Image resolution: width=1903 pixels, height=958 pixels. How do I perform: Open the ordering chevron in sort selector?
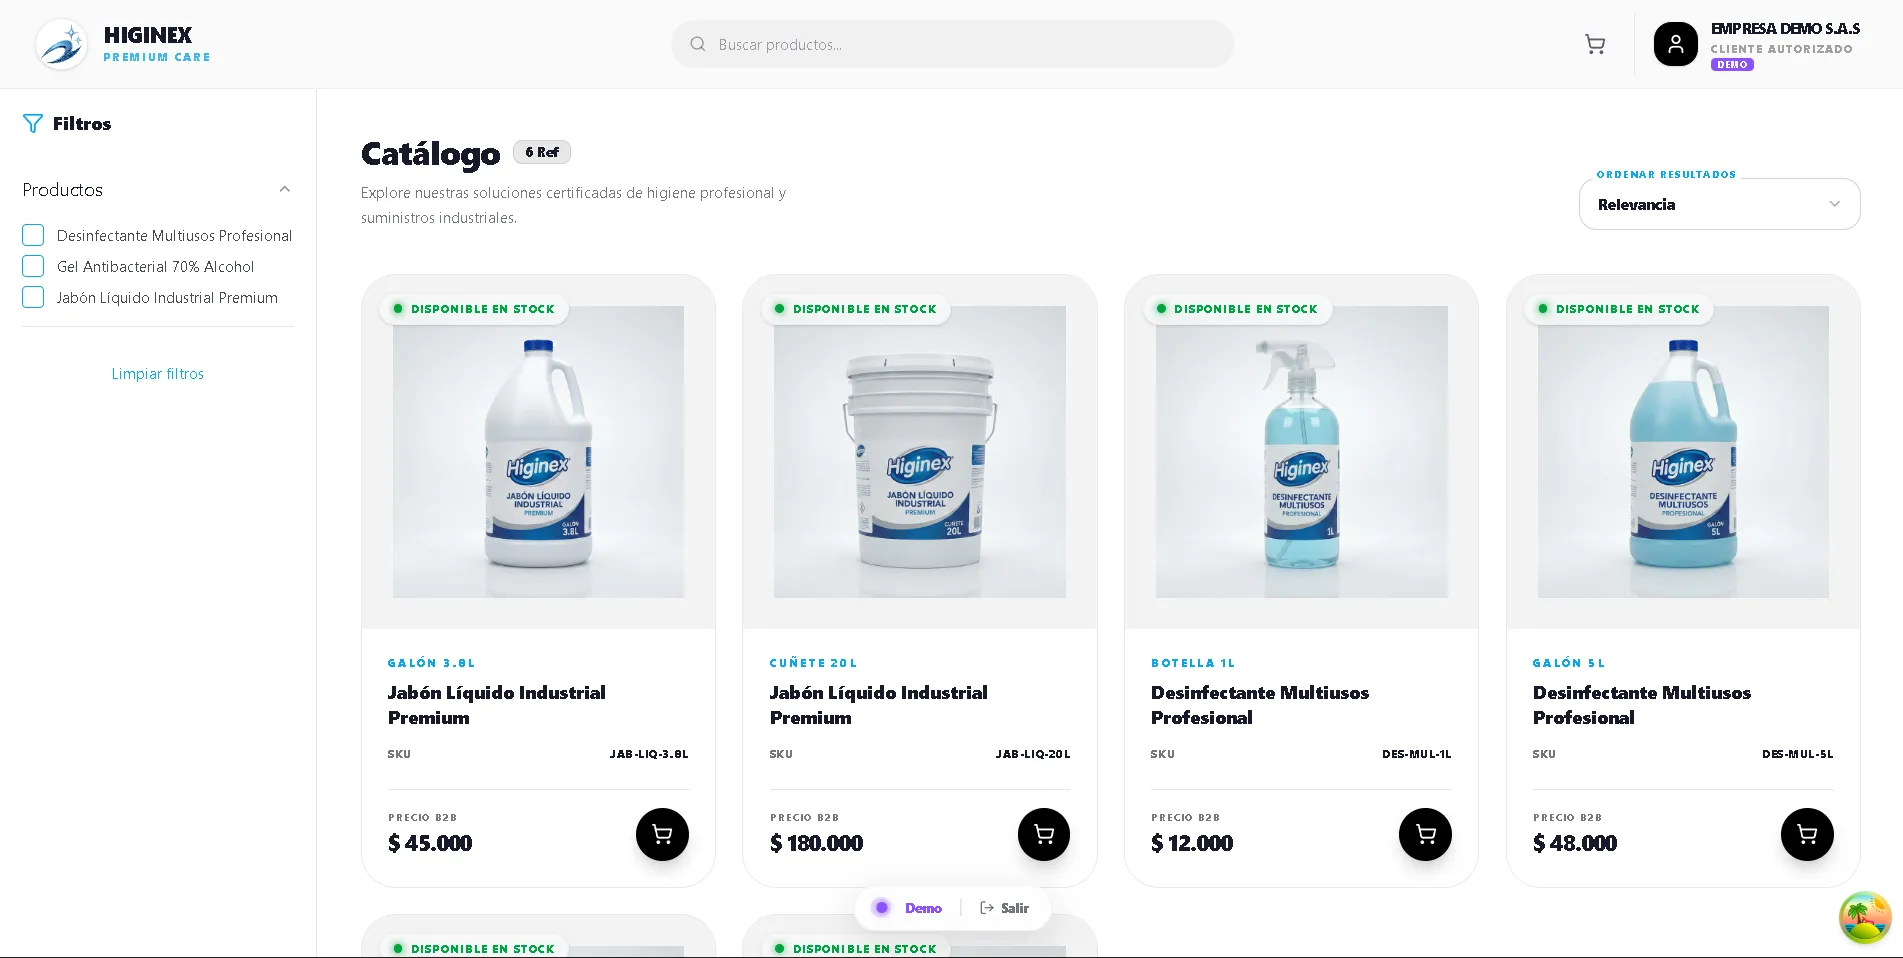pos(1834,204)
